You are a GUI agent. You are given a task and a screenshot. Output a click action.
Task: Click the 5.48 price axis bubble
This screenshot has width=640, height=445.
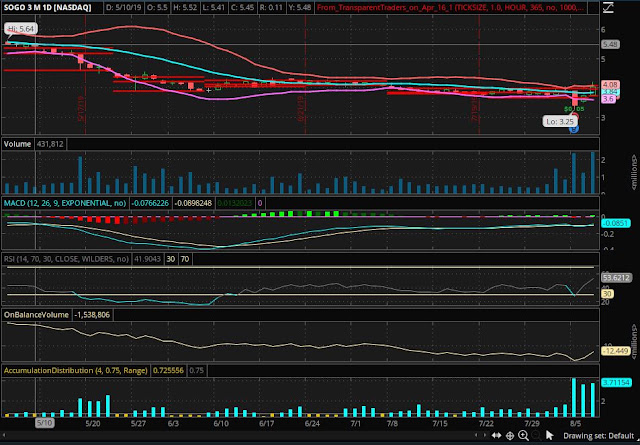pyautogui.click(x=611, y=44)
